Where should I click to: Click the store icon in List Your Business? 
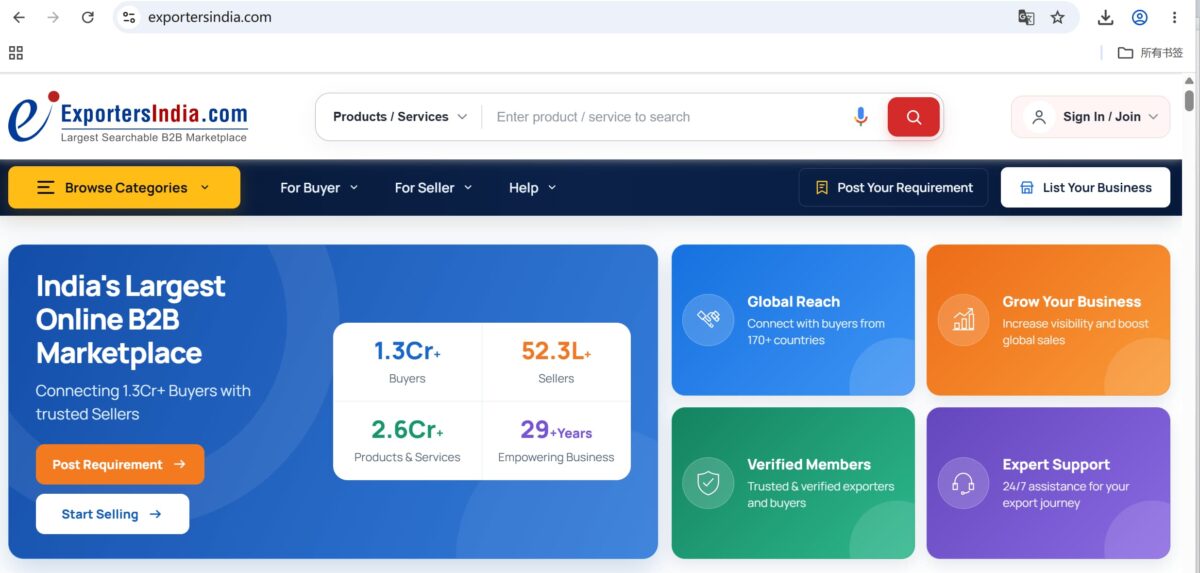coord(1026,187)
